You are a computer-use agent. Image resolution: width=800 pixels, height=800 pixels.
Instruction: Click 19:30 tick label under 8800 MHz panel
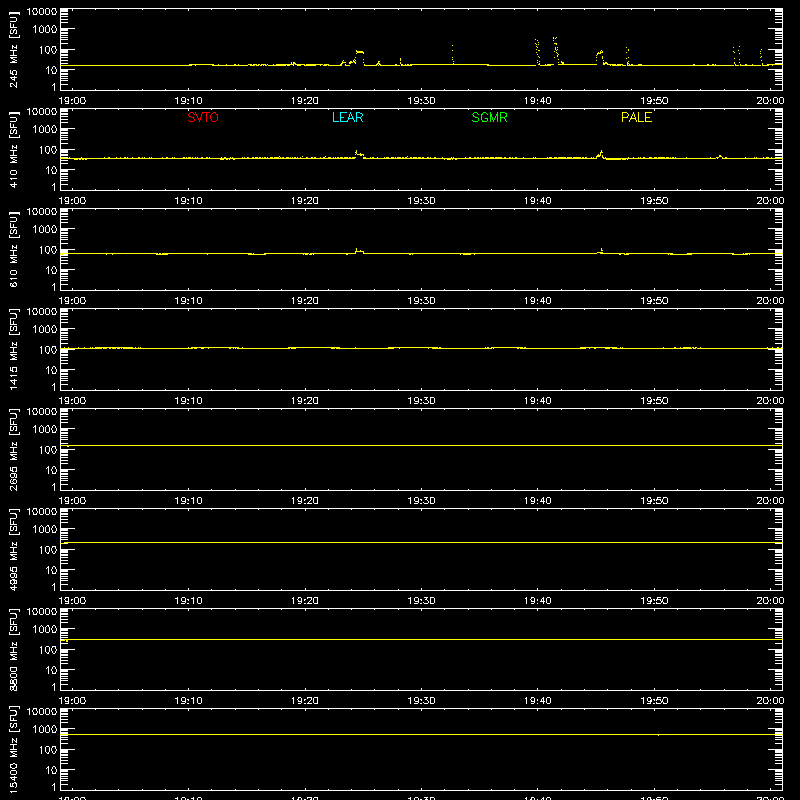tap(421, 701)
